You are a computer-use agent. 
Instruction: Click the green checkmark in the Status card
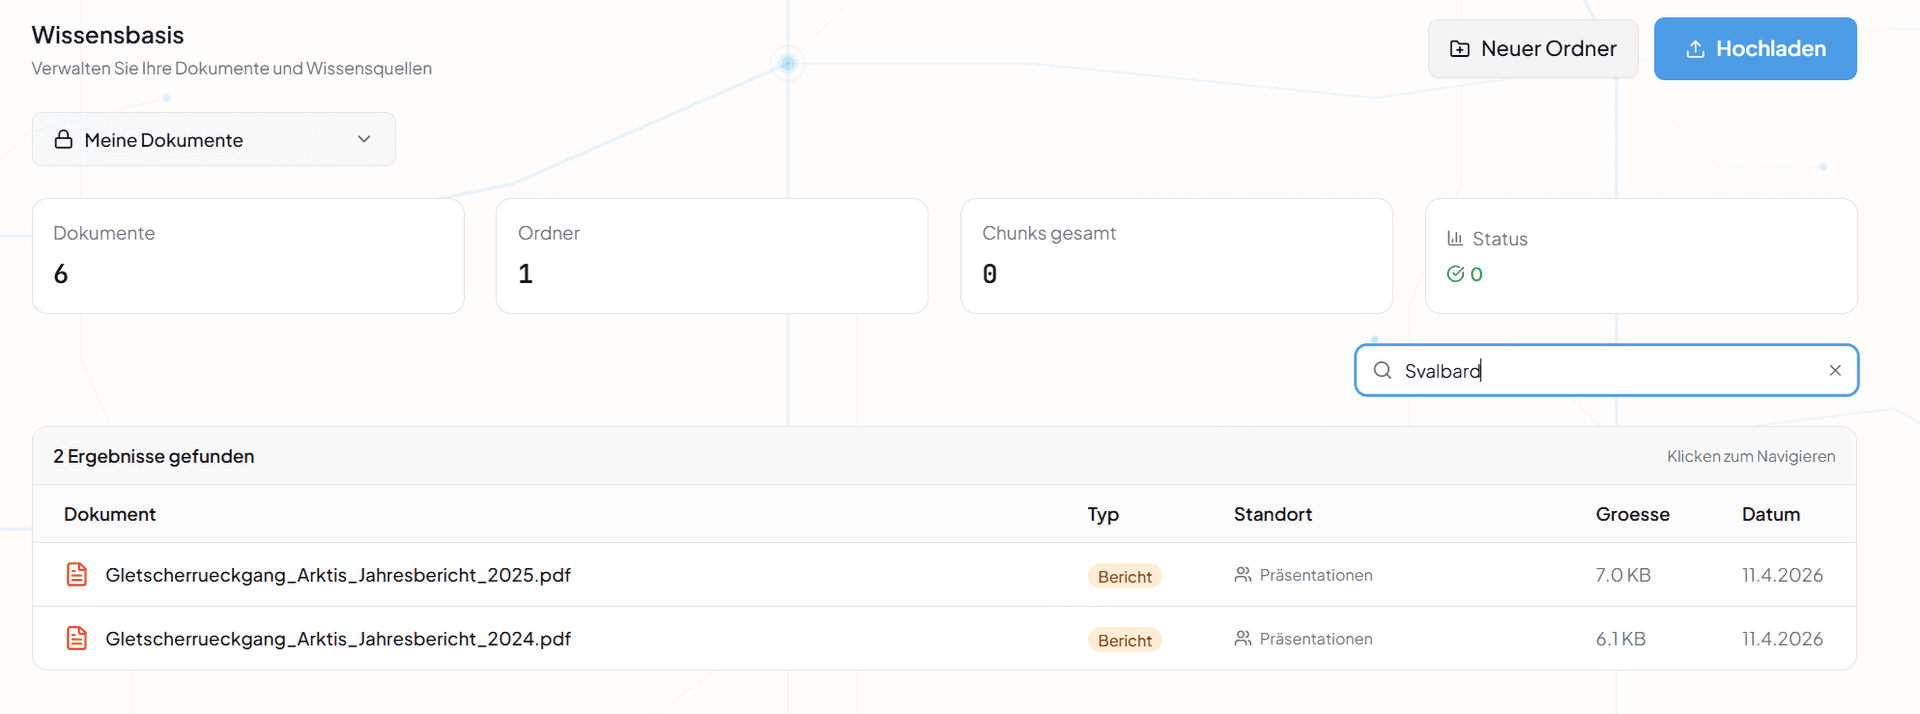pyautogui.click(x=1457, y=273)
